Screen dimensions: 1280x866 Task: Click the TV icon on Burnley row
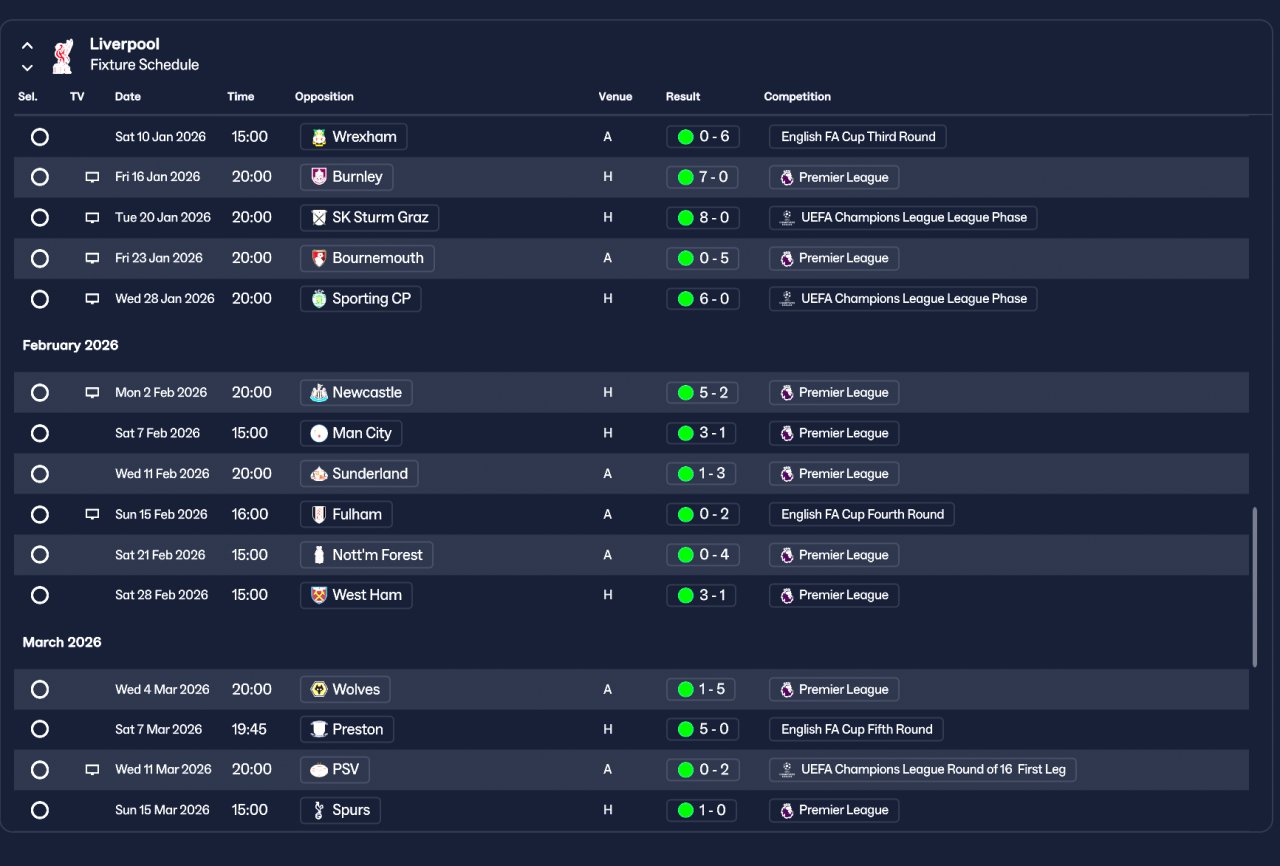(x=92, y=177)
